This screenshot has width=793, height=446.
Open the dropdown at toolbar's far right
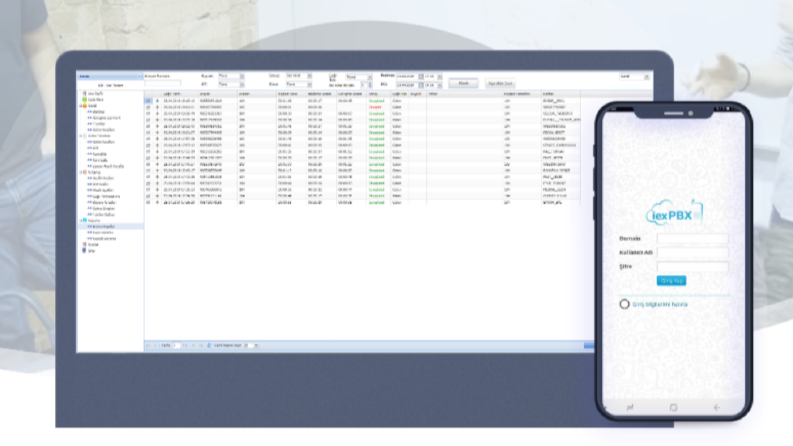[x=646, y=76]
